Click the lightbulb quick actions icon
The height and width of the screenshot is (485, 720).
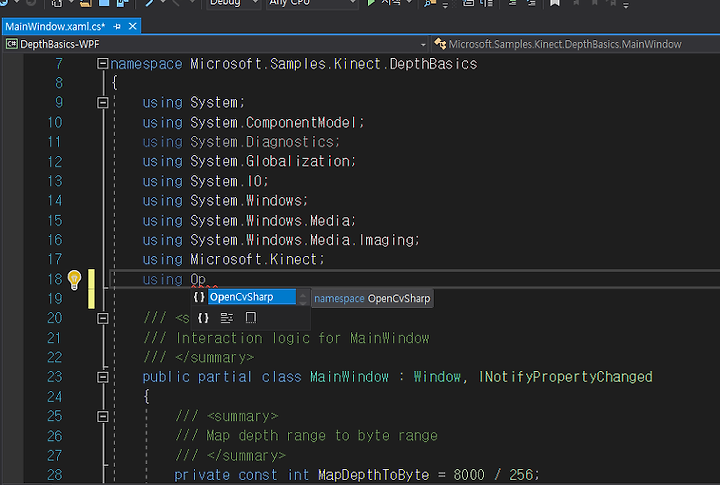point(73,279)
